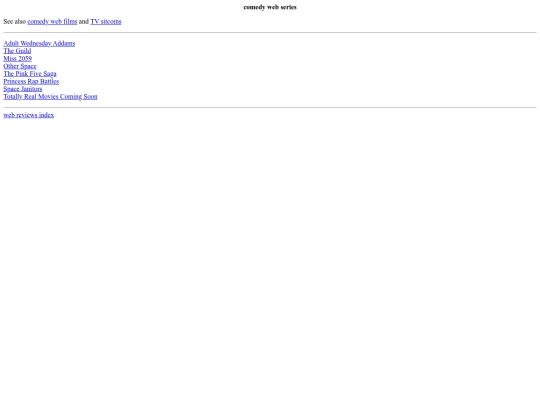540x405 pixels.
Task: Click the "comedy web series" page heading
Action: coord(270,7)
